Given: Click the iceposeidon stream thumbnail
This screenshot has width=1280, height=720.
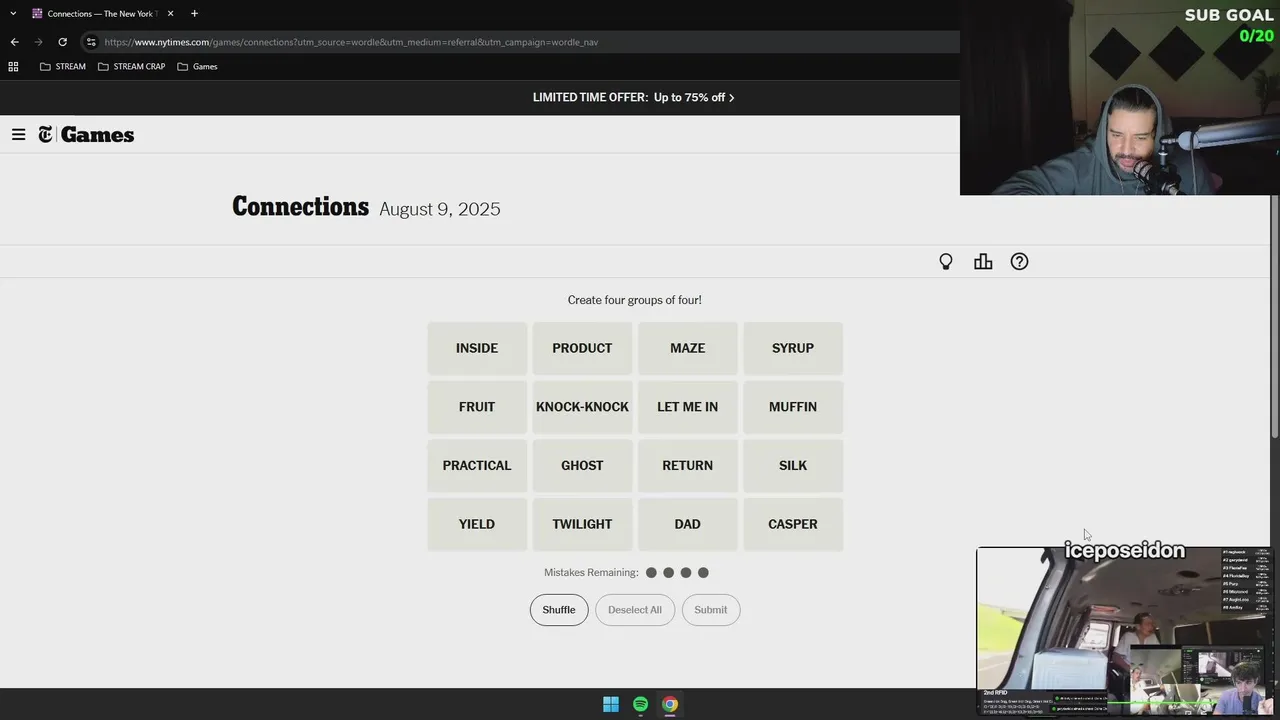Looking at the screenshot, I should click(1125, 631).
